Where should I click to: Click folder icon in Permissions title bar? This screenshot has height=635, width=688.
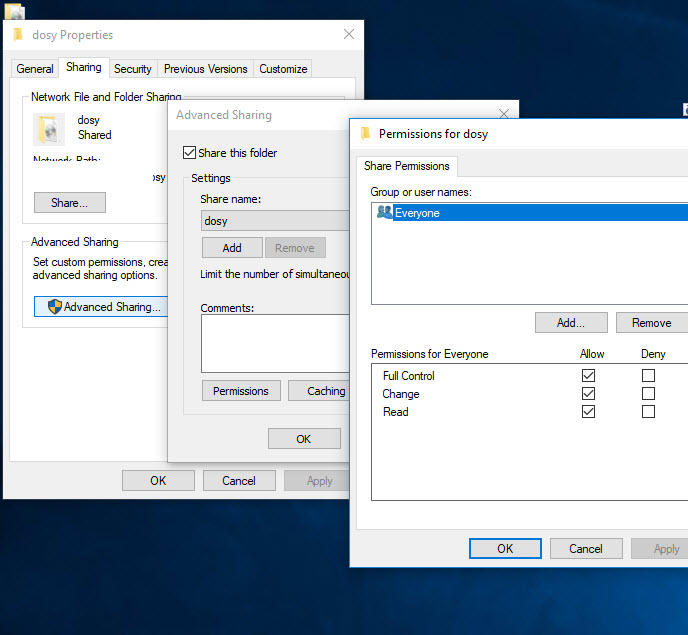[x=366, y=134]
